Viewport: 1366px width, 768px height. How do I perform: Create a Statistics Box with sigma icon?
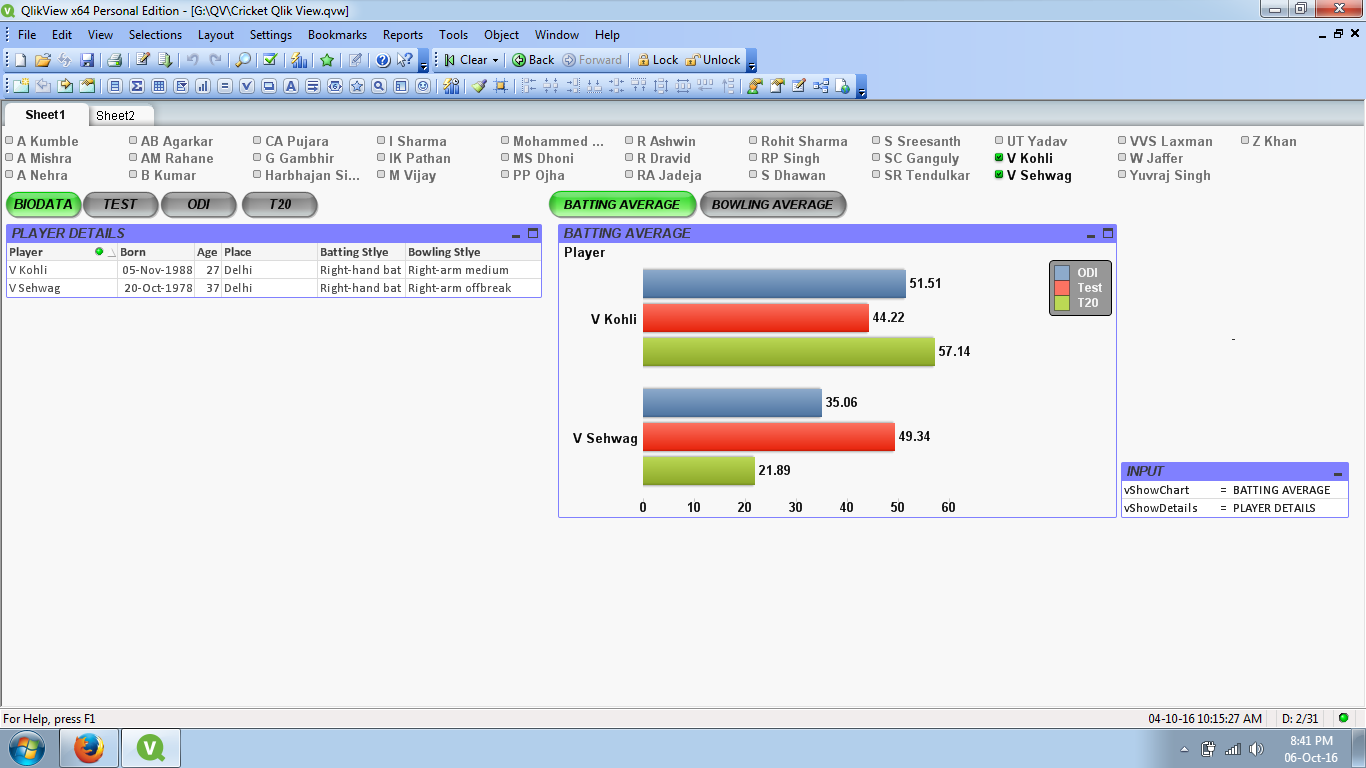click(137, 86)
